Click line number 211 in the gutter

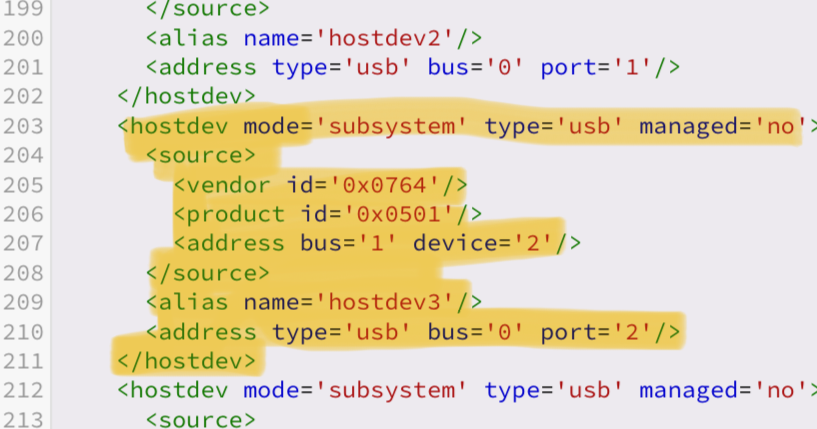click(23, 361)
